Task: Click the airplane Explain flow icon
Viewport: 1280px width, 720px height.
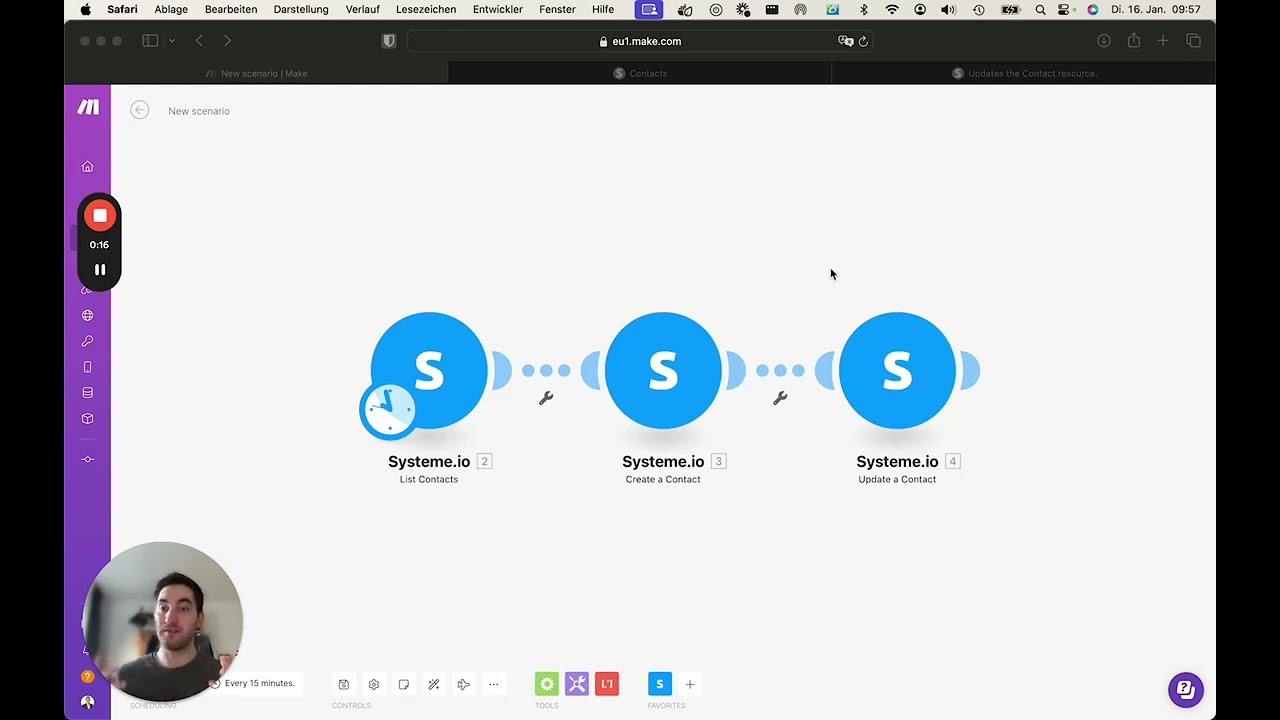Action: click(x=463, y=684)
